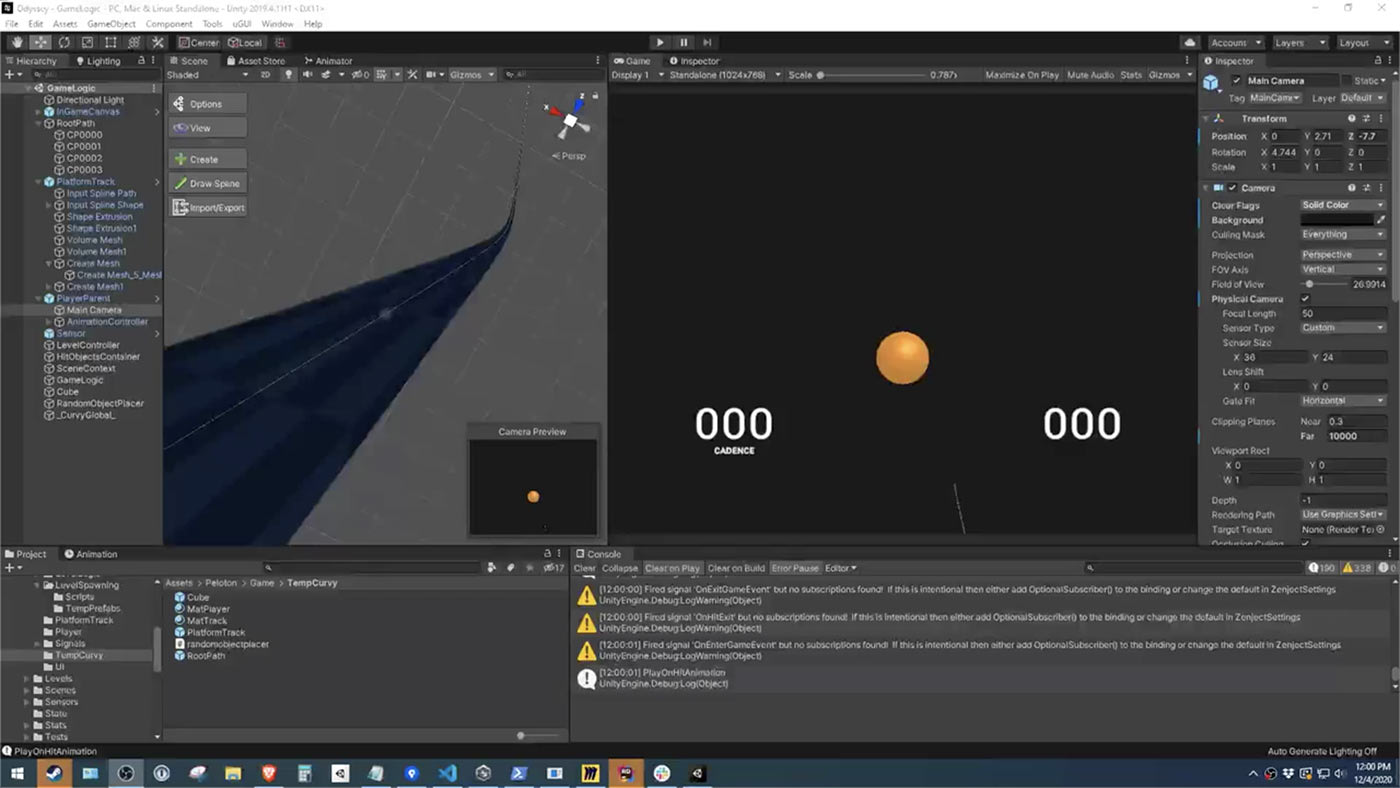Toggle Error Pause in the Console
The height and width of the screenshot is (788, 1400).
(x=795, y=568)
